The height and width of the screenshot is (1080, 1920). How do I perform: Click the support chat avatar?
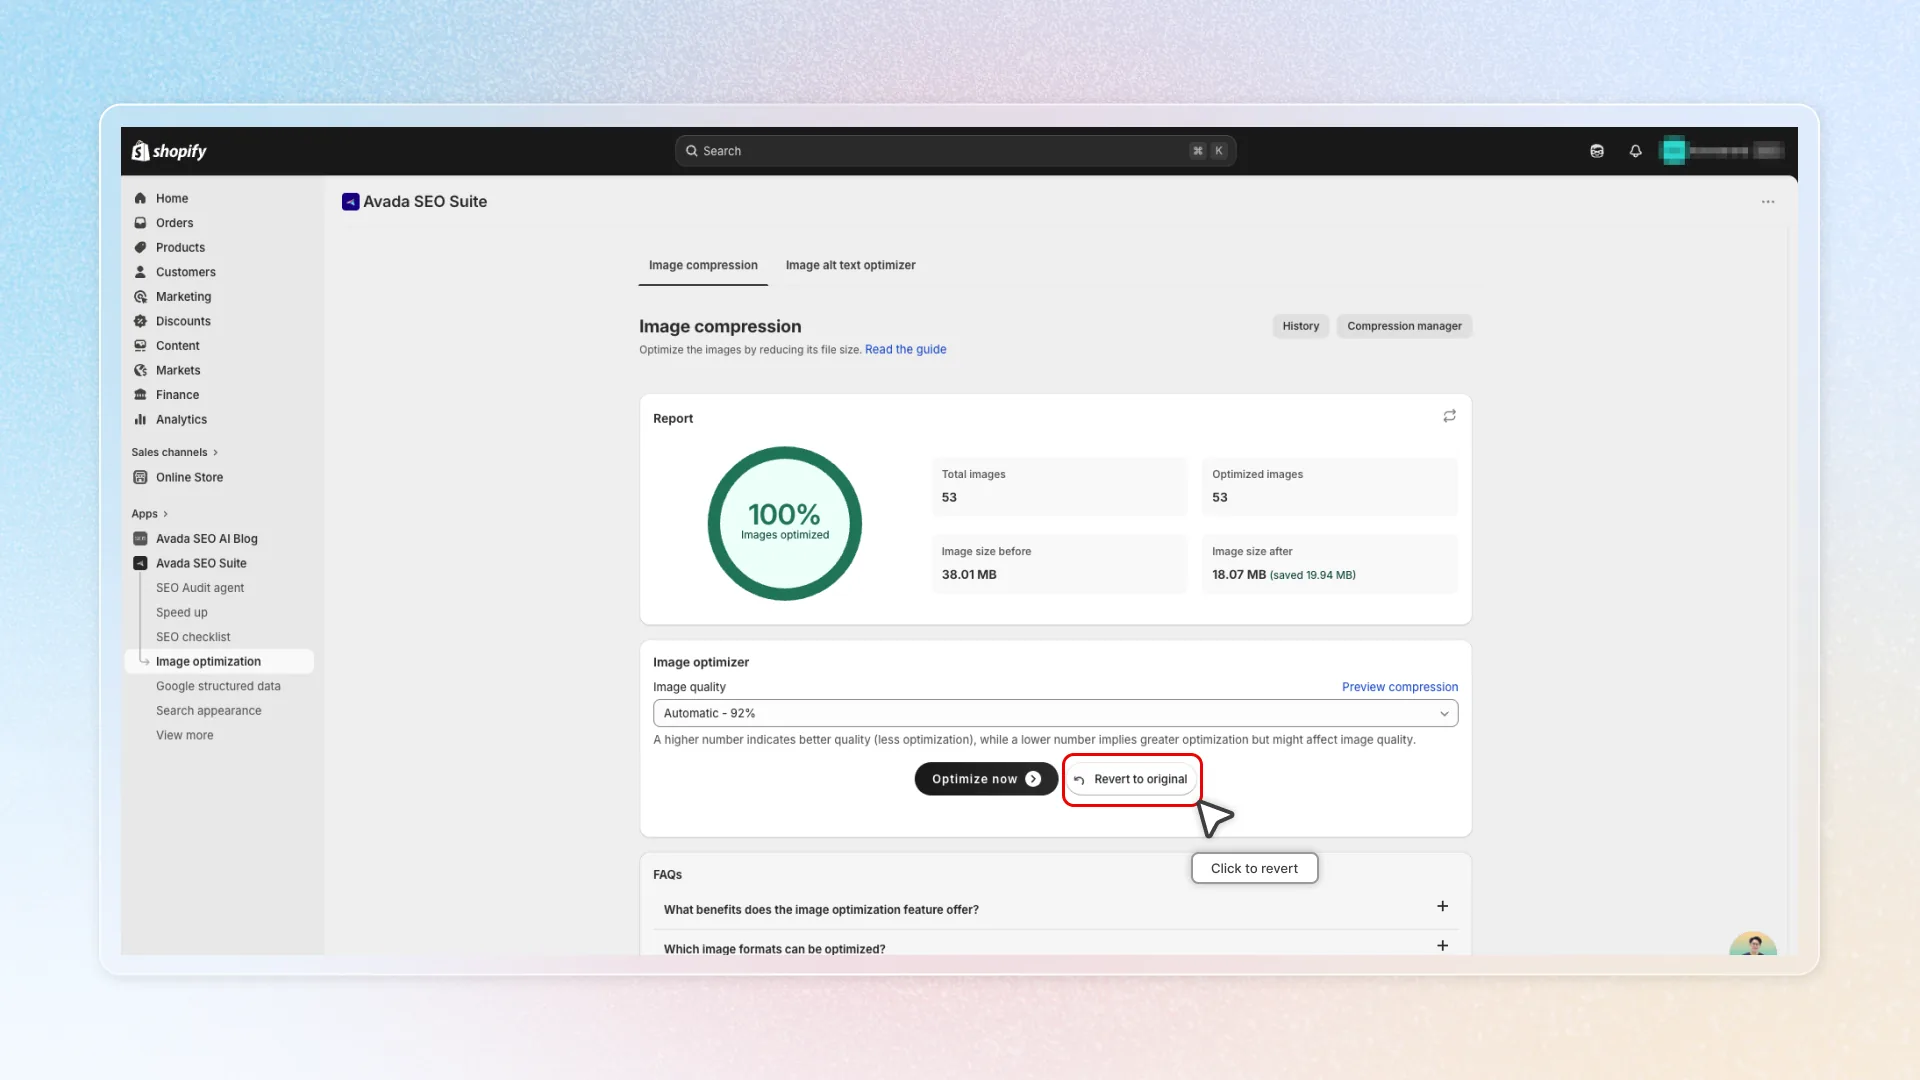click(x=1753, y=943)
